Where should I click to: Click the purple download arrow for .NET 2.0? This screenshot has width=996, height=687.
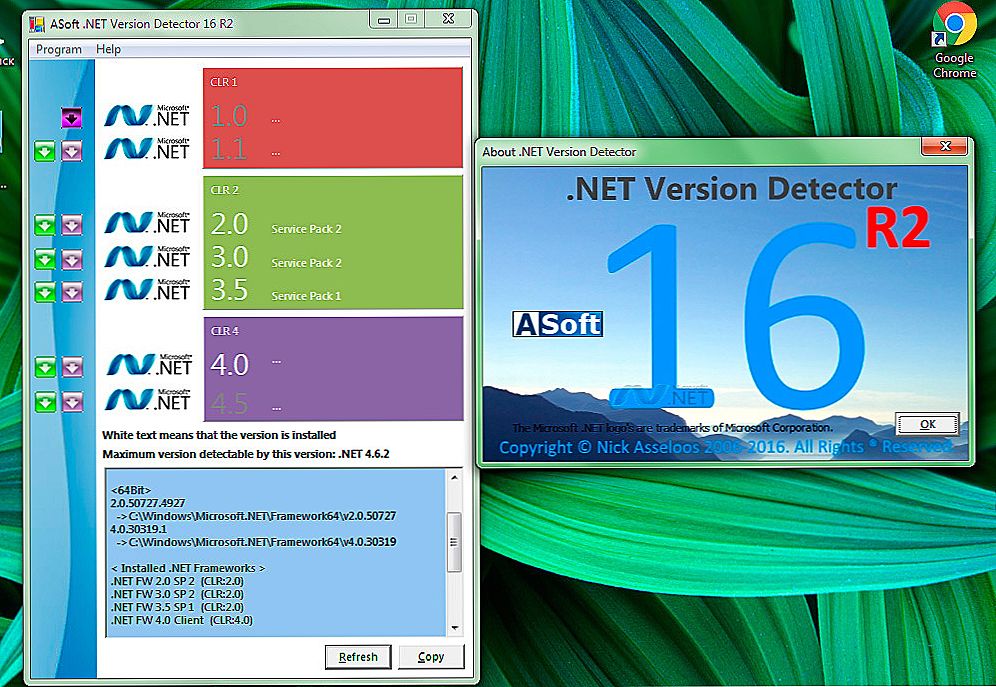point(72,225)
